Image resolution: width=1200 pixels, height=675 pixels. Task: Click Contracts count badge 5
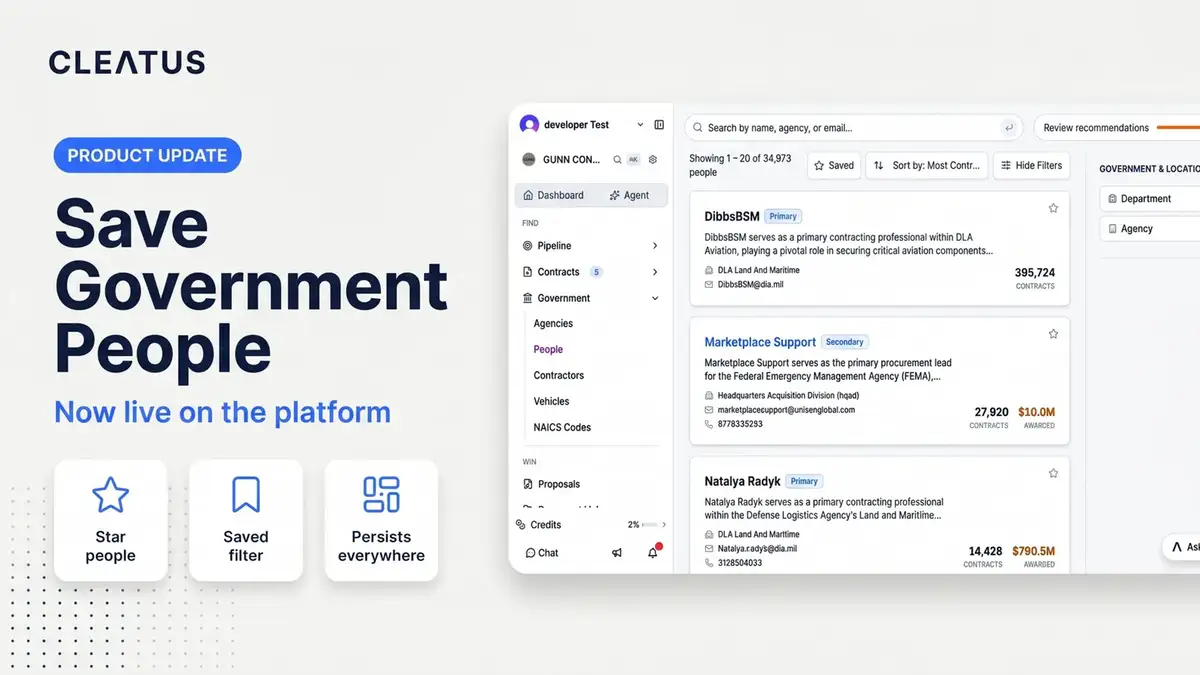(x=596, y=272)
